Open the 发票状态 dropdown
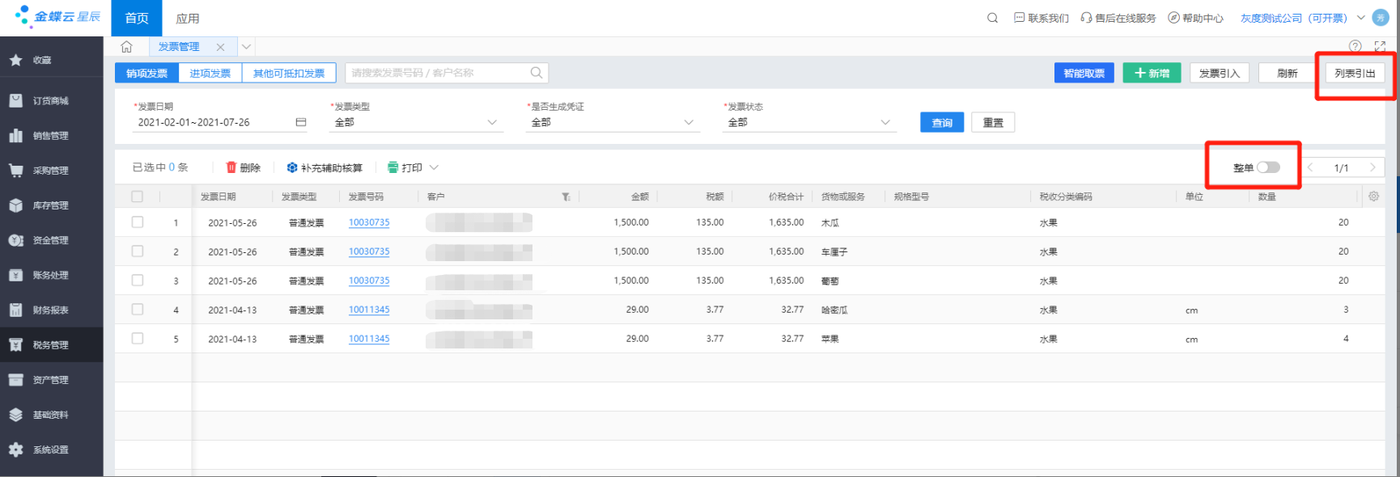1400x477 pixels. point(809,122)
